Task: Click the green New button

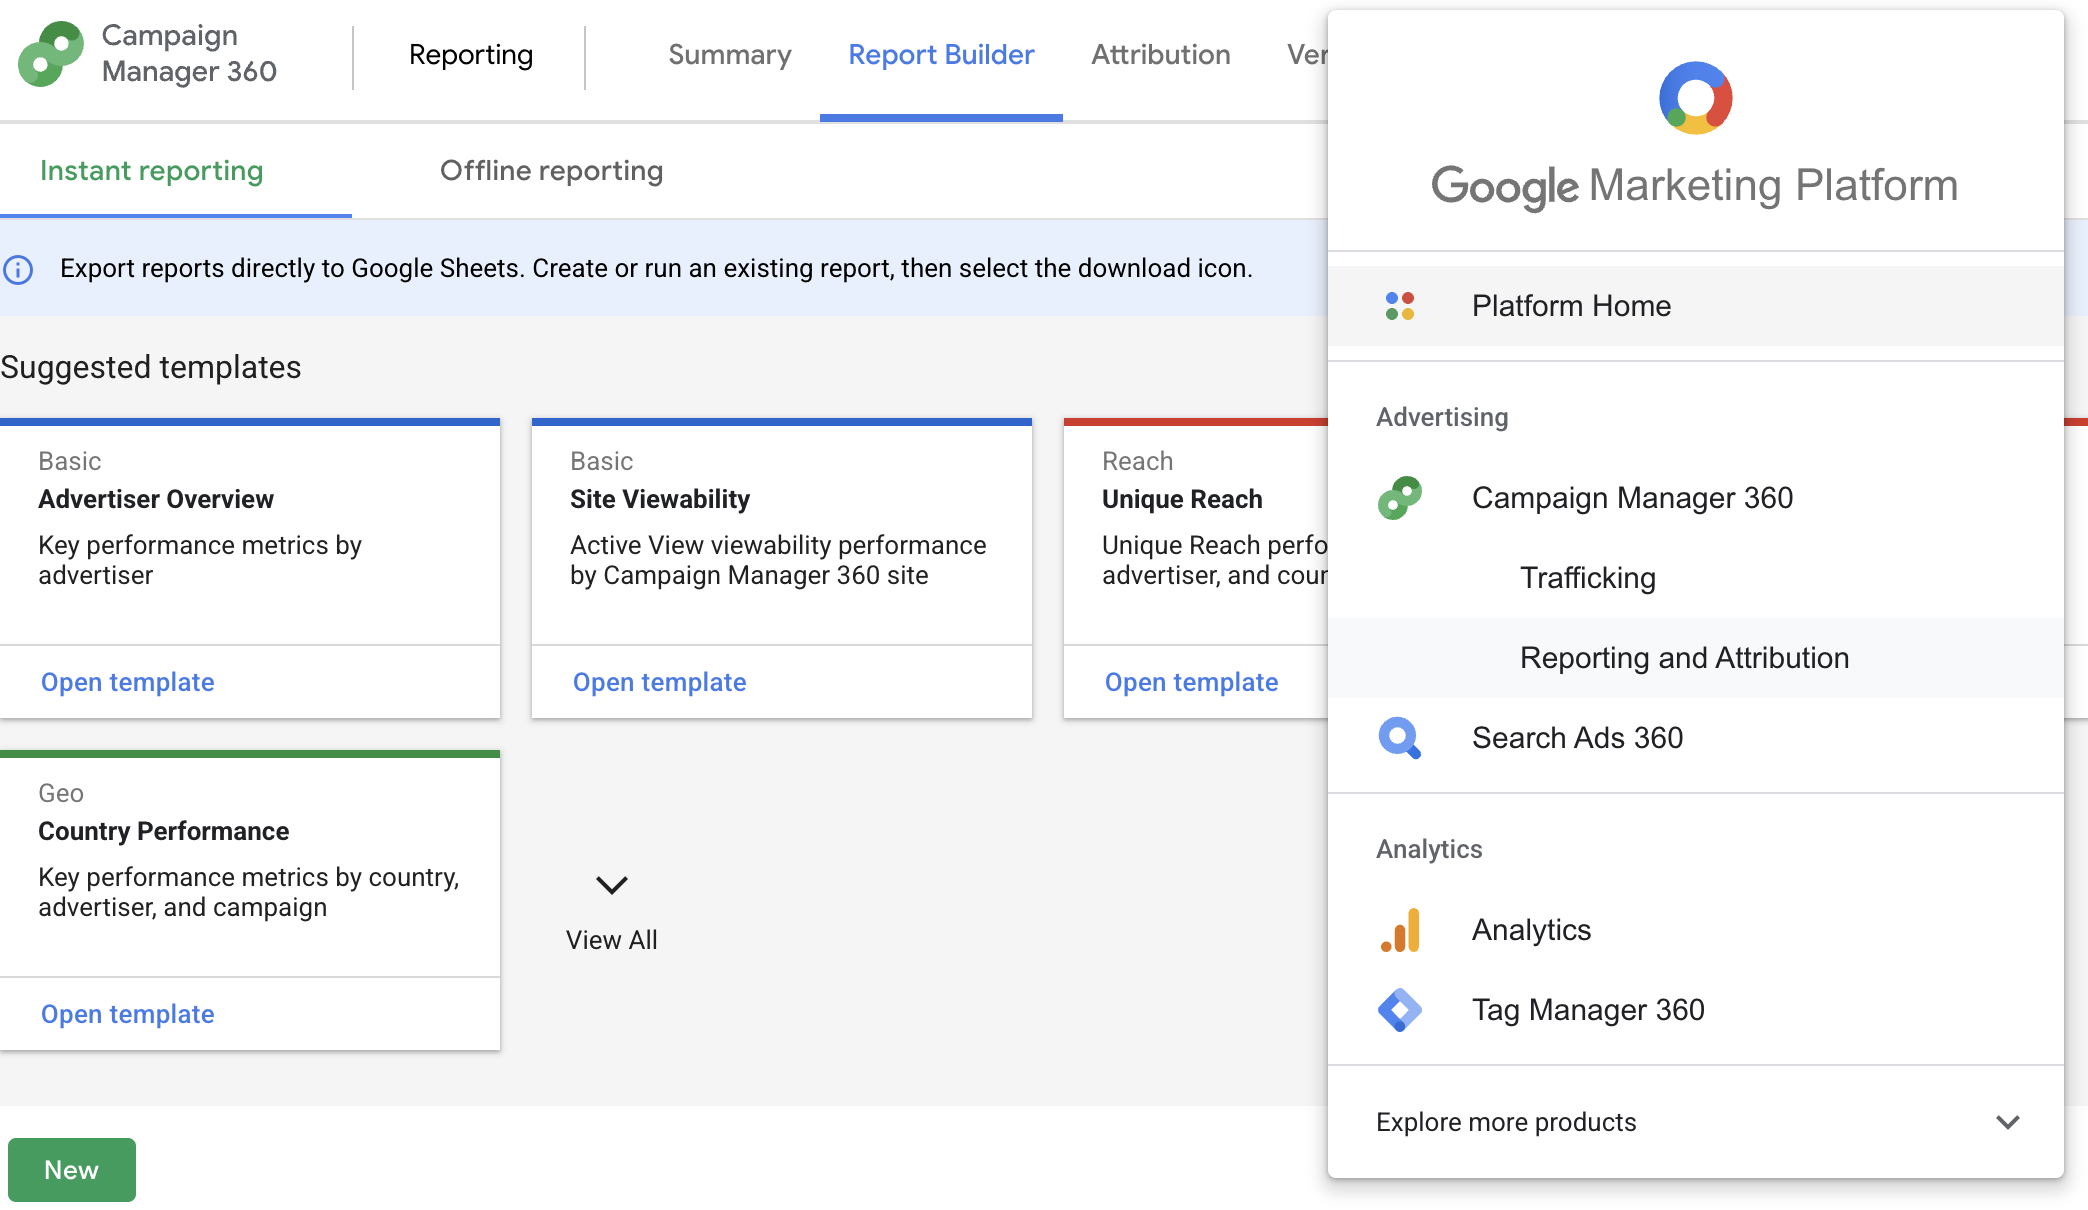Action: click(x=72, y=1170)
